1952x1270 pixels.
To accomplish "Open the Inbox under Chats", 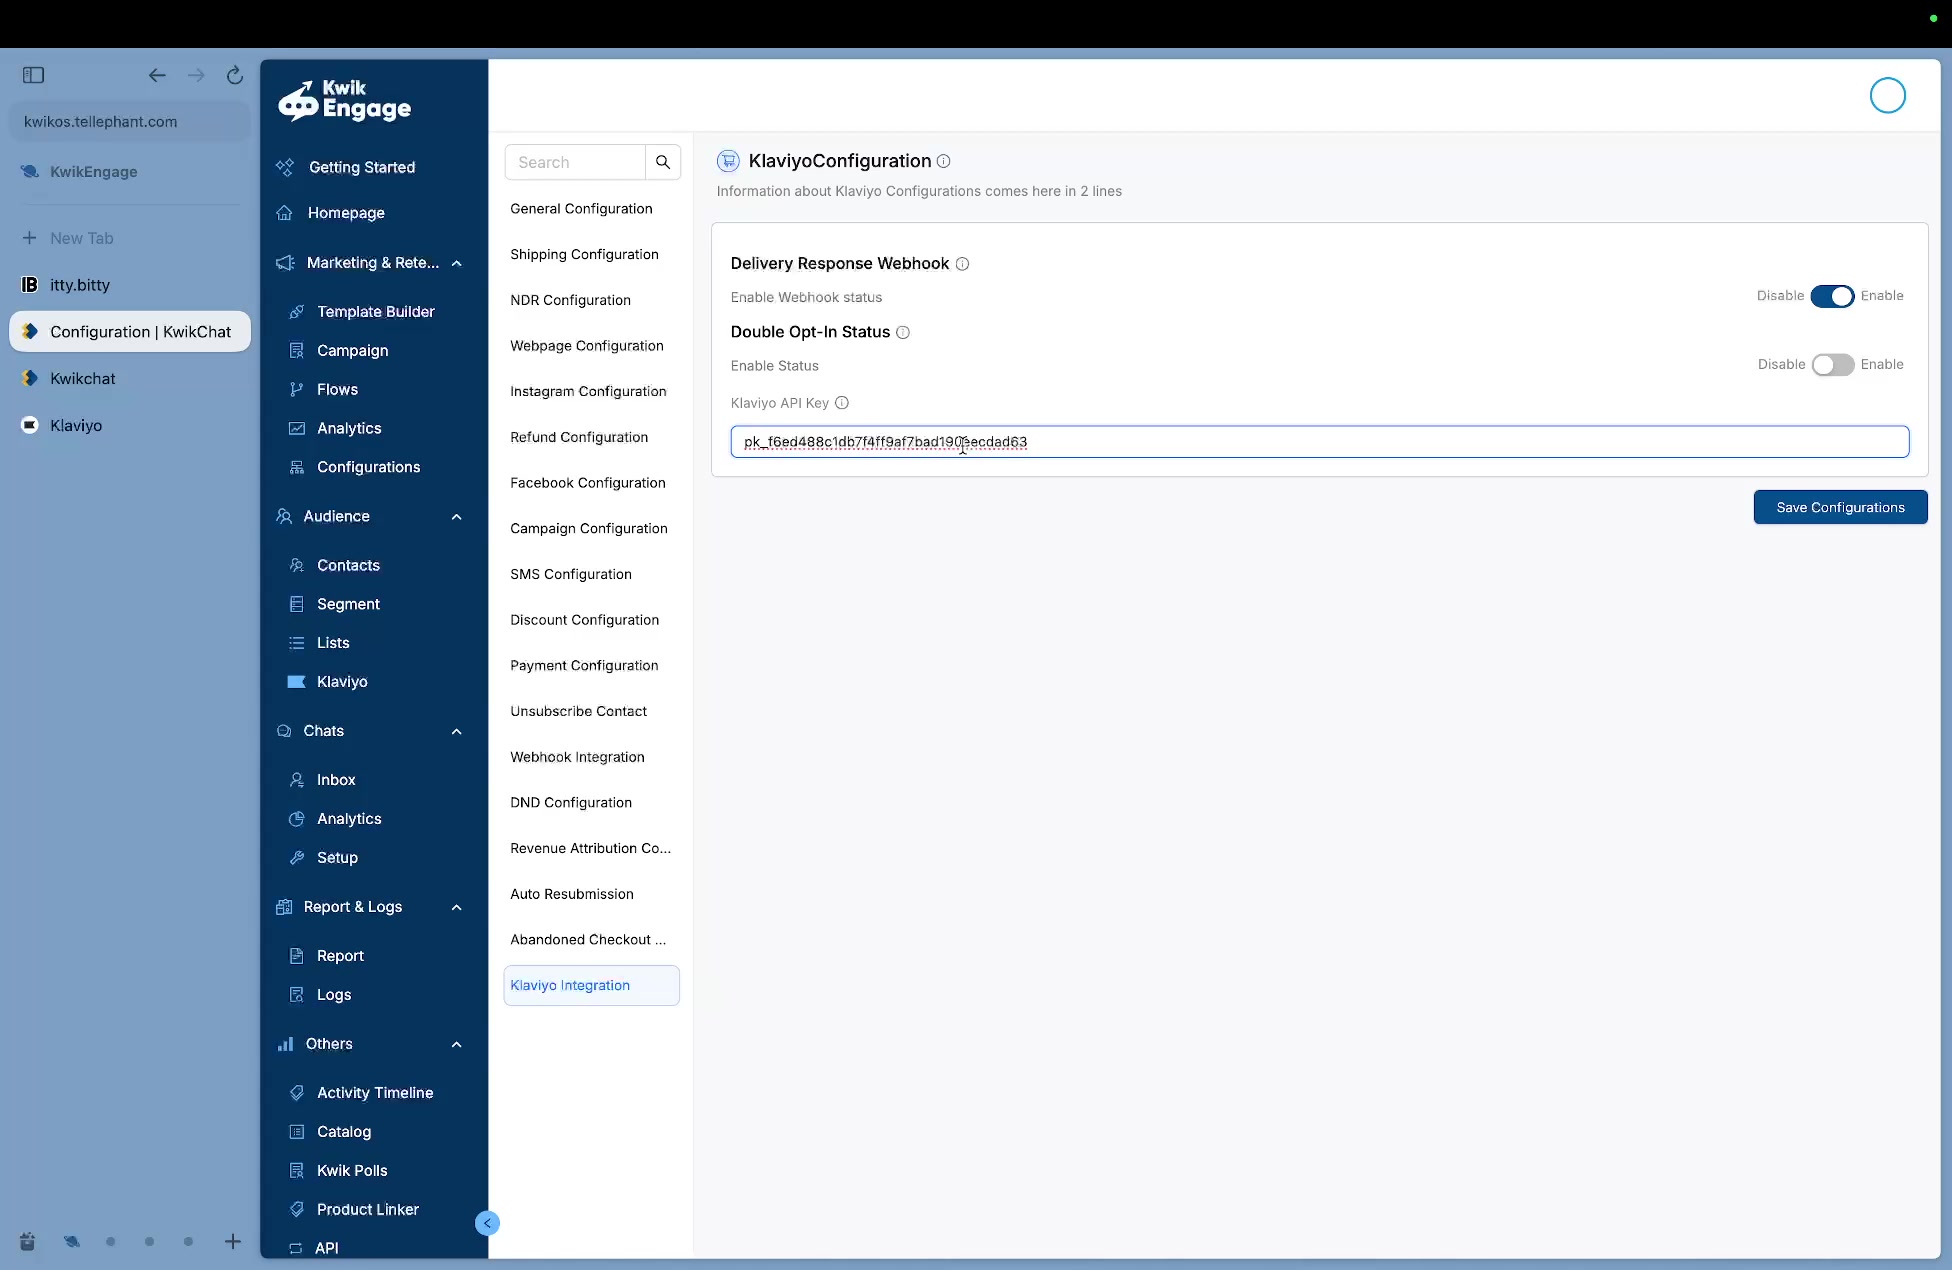I will (x=336, y=780).
